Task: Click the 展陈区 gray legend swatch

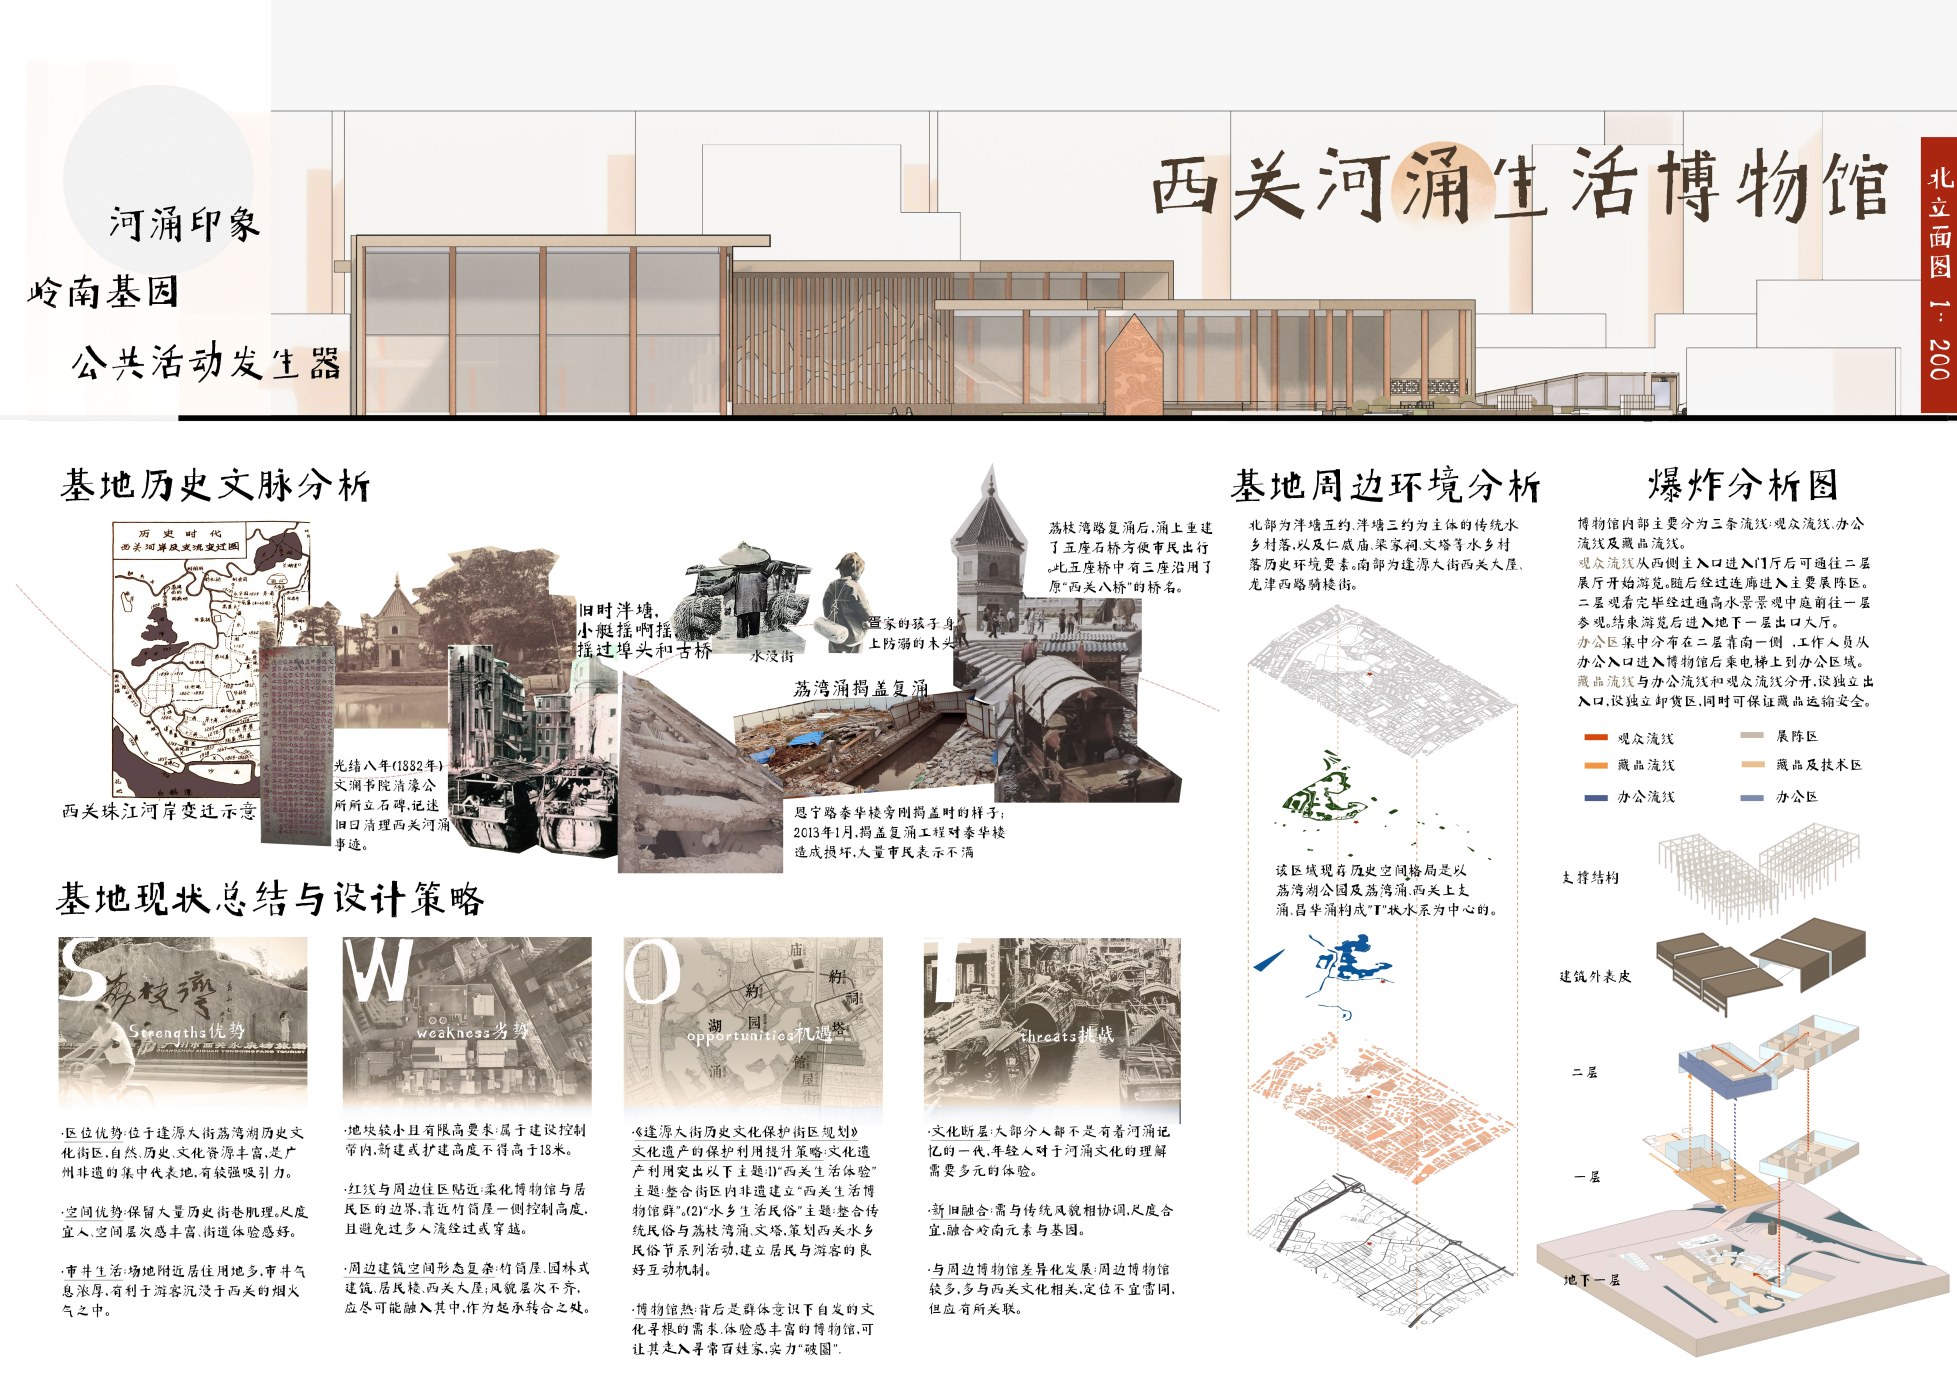Action: (x=1752, y=735)
